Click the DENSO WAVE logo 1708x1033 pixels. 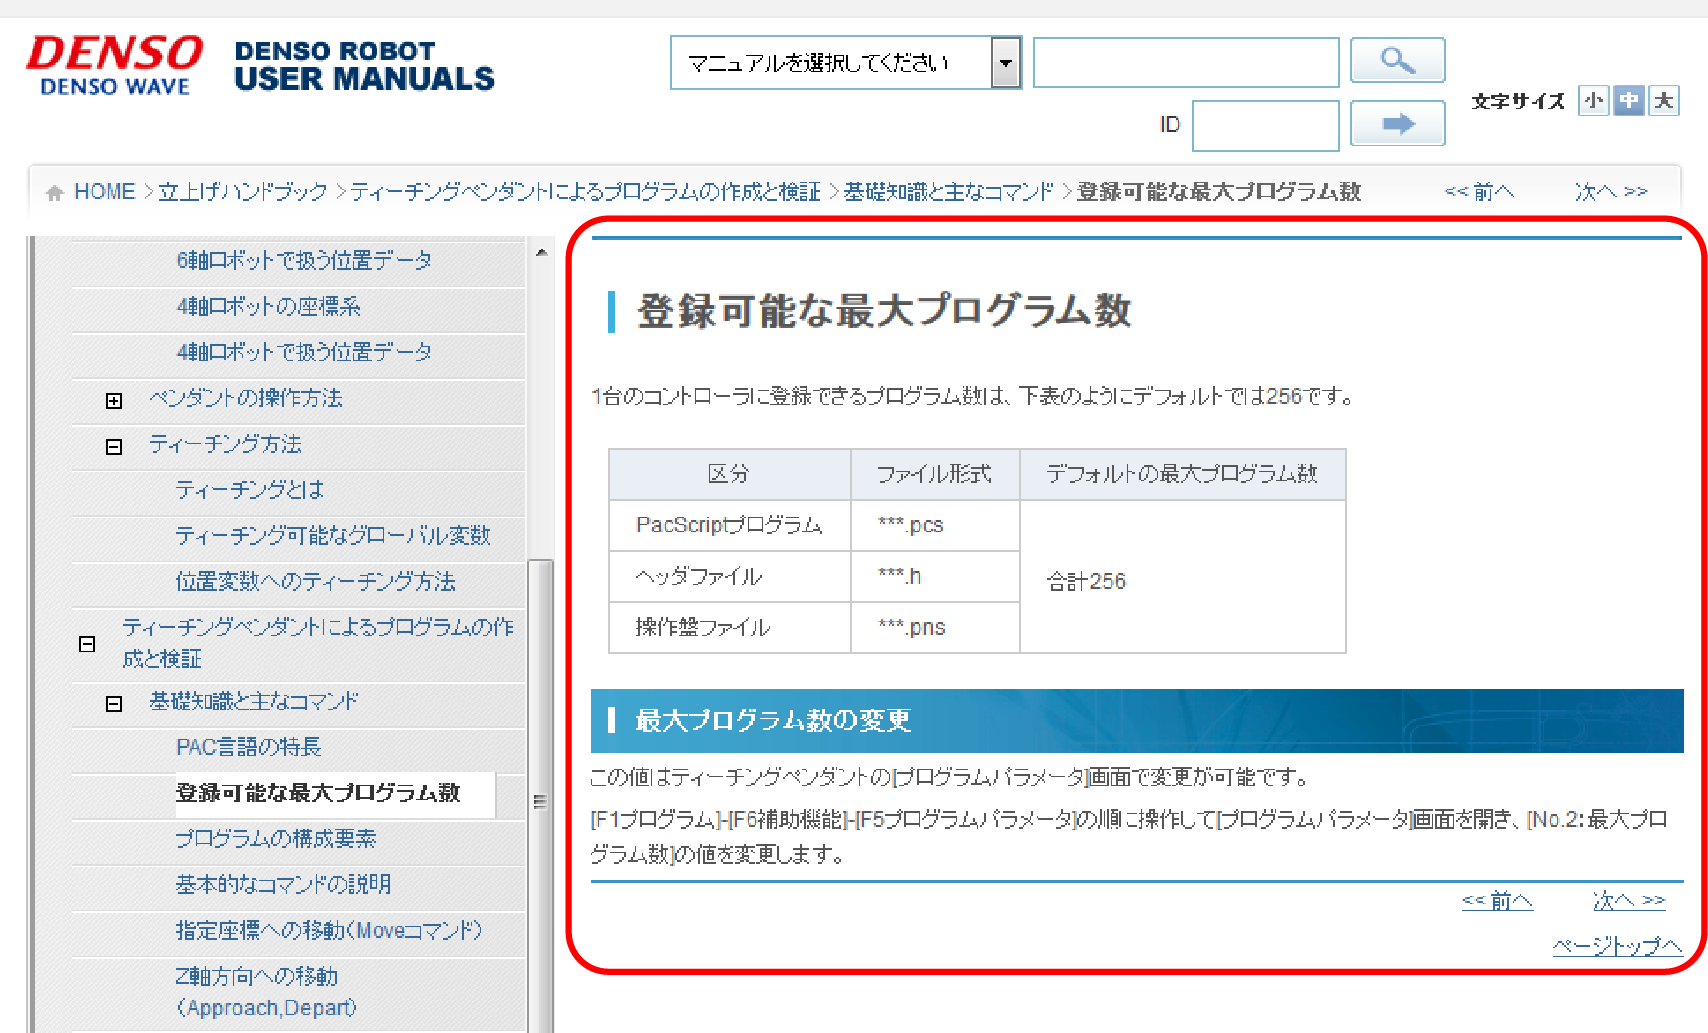pyautogui.click(x=114, y=66)
